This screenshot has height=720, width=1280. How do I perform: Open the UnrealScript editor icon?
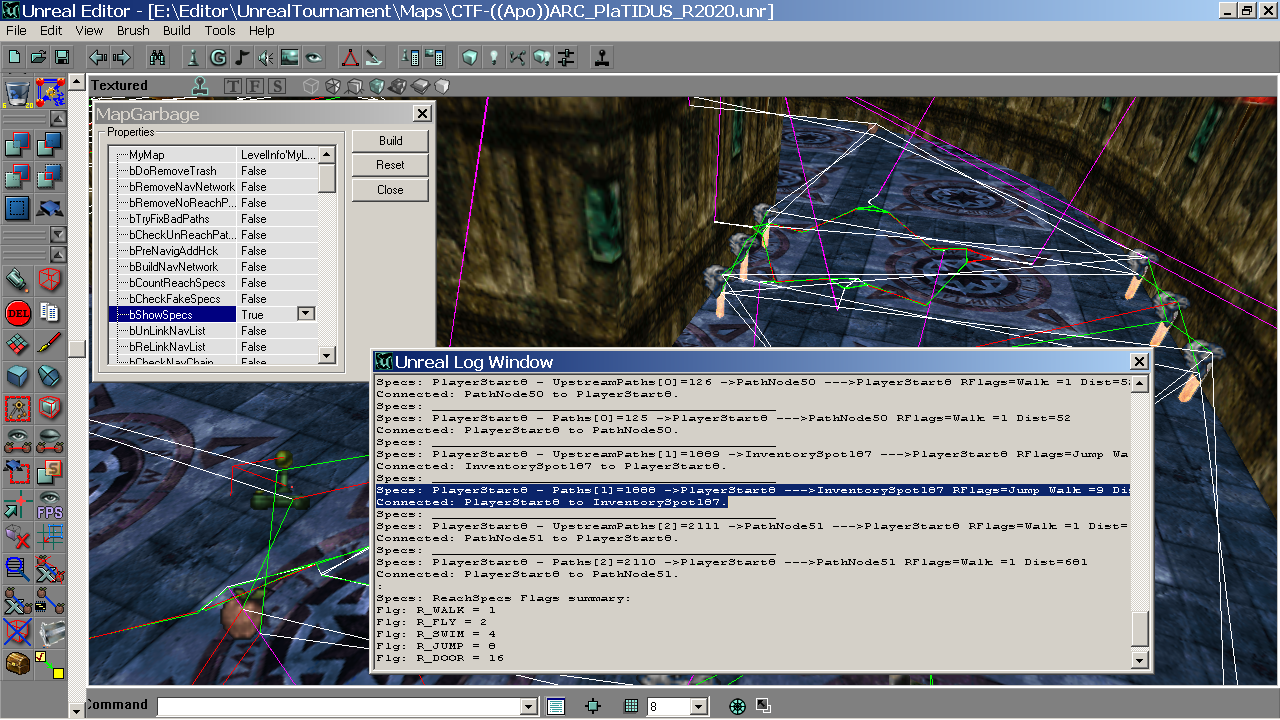tap(374, 57)
